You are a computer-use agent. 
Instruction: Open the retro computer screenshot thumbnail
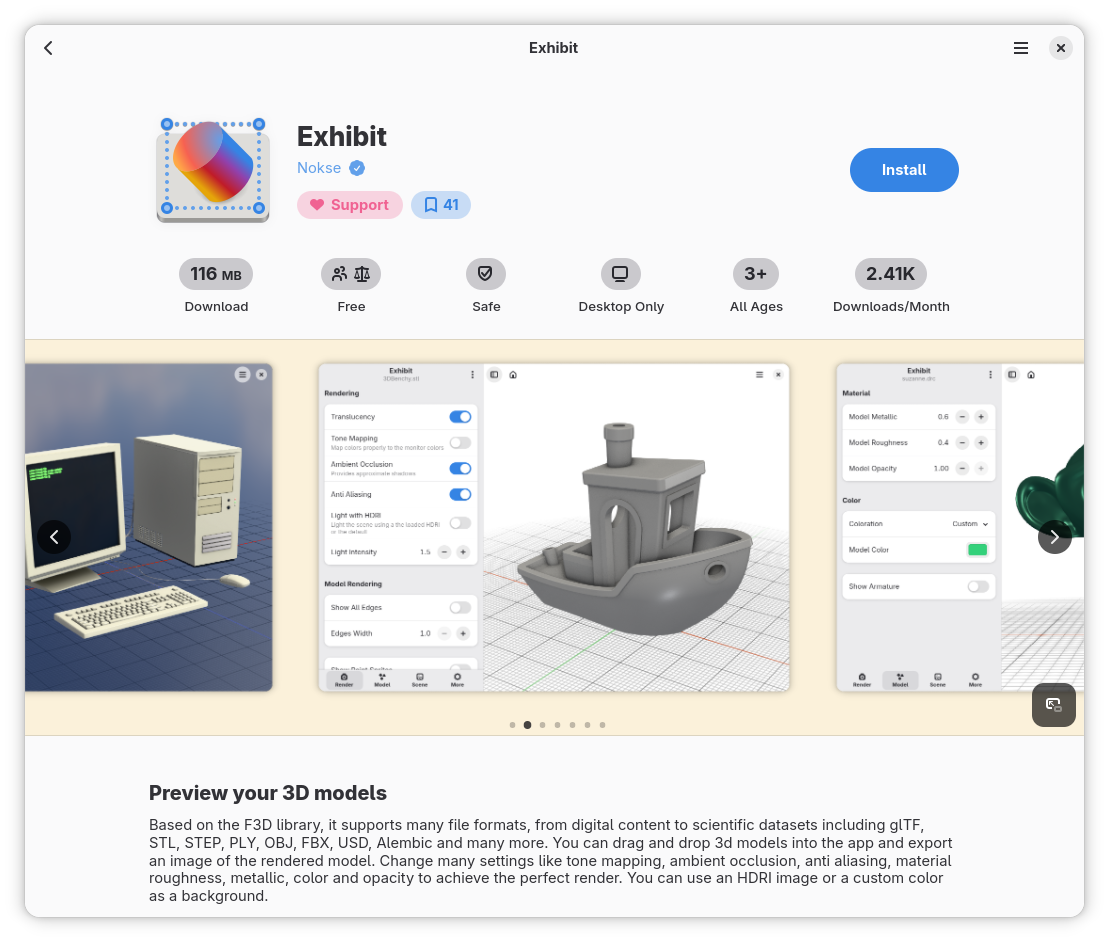[148, 527]
